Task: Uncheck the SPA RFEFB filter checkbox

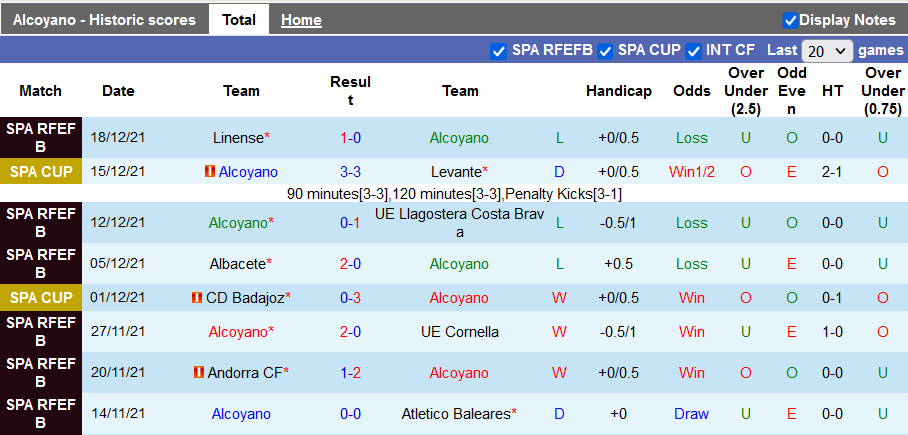Action: pos(498,51)
